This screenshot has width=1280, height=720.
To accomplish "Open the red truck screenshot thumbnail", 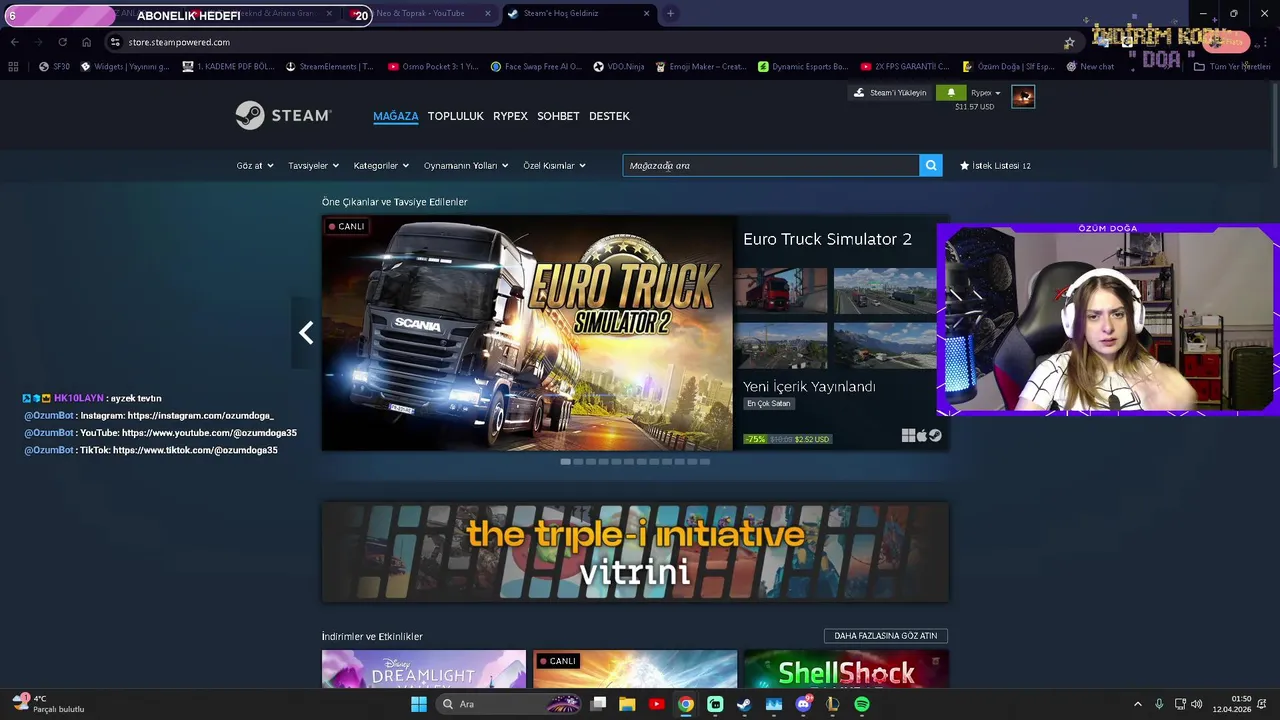I will 781,290.
